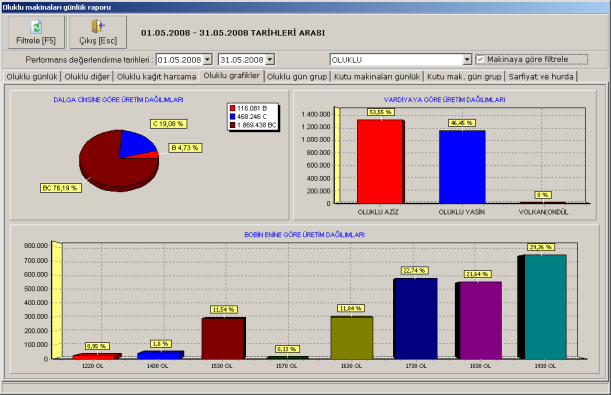Open the Kutu makinaları günlük tab
The width and height of the screenshot is (611, 395).
377,77
